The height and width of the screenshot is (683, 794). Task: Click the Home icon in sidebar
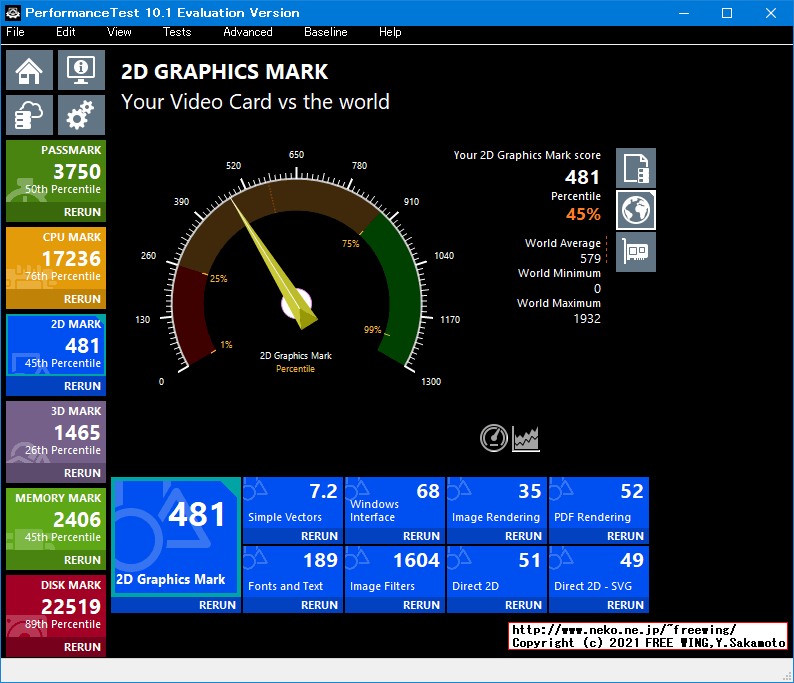click(x=30, y=70)
